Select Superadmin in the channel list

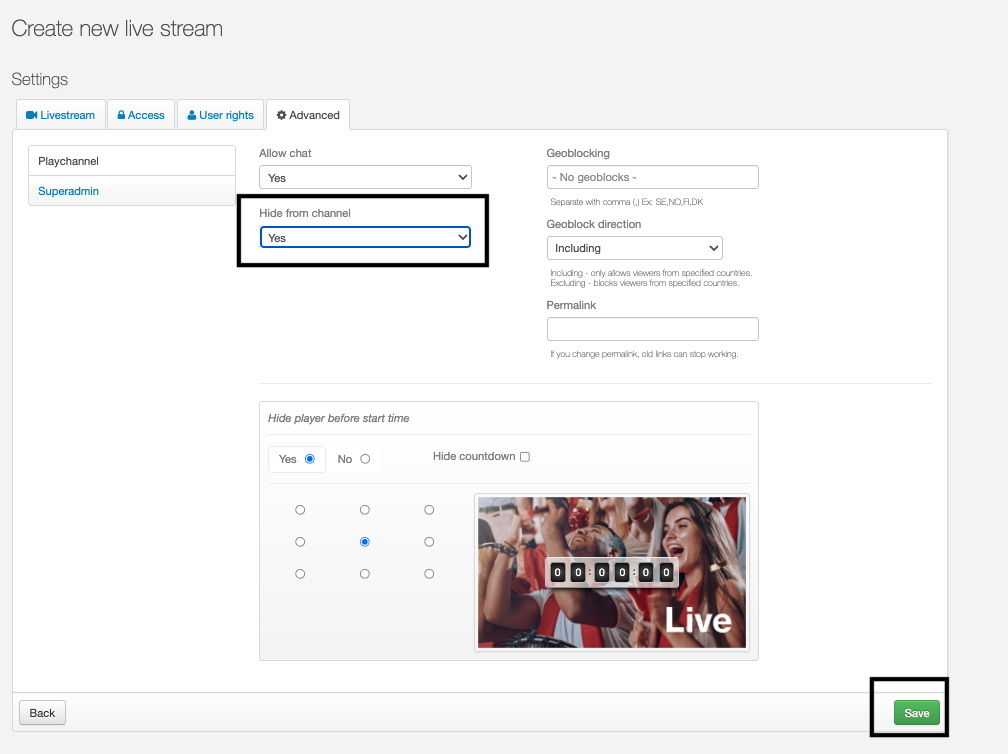pyautogui.click(x=69, y=191)
